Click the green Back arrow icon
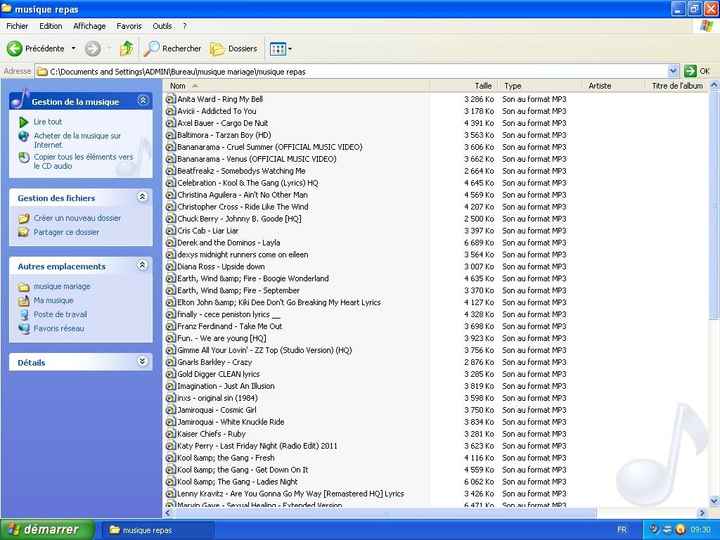Image resolution: width=720 pixels, height=540 pixels. tap(15, 48)
